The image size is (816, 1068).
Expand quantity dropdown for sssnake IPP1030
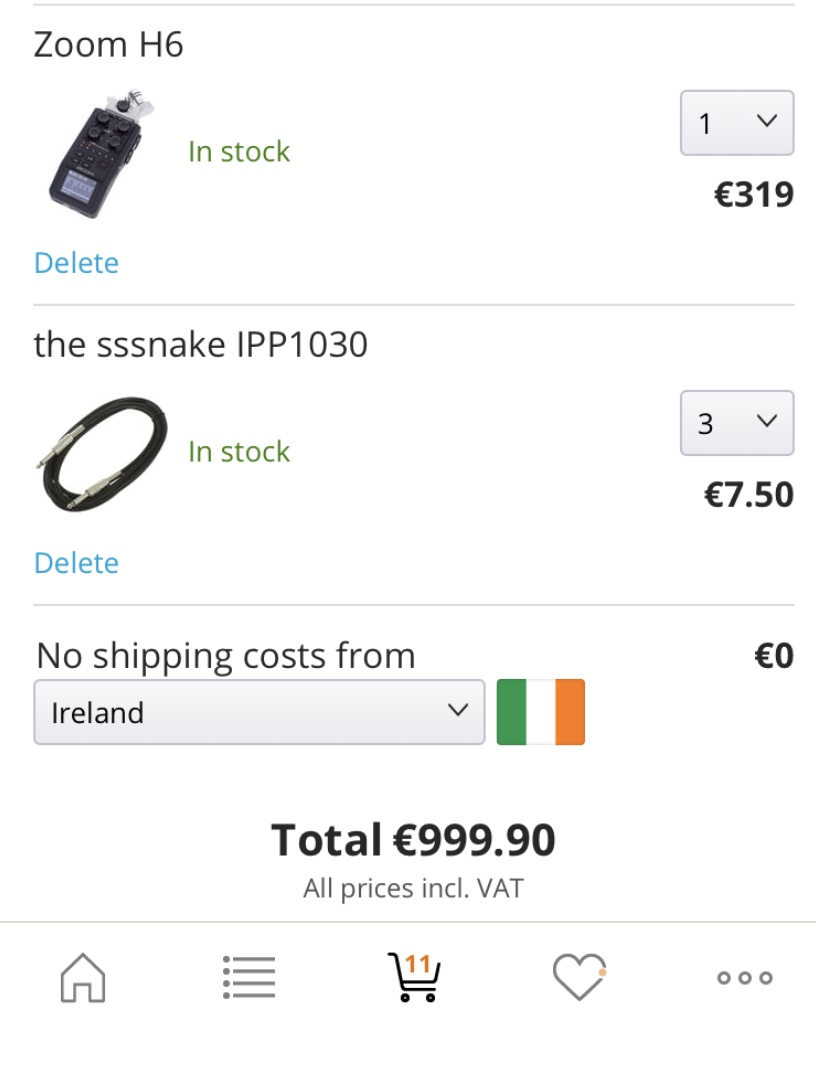[x=737, y=423]
